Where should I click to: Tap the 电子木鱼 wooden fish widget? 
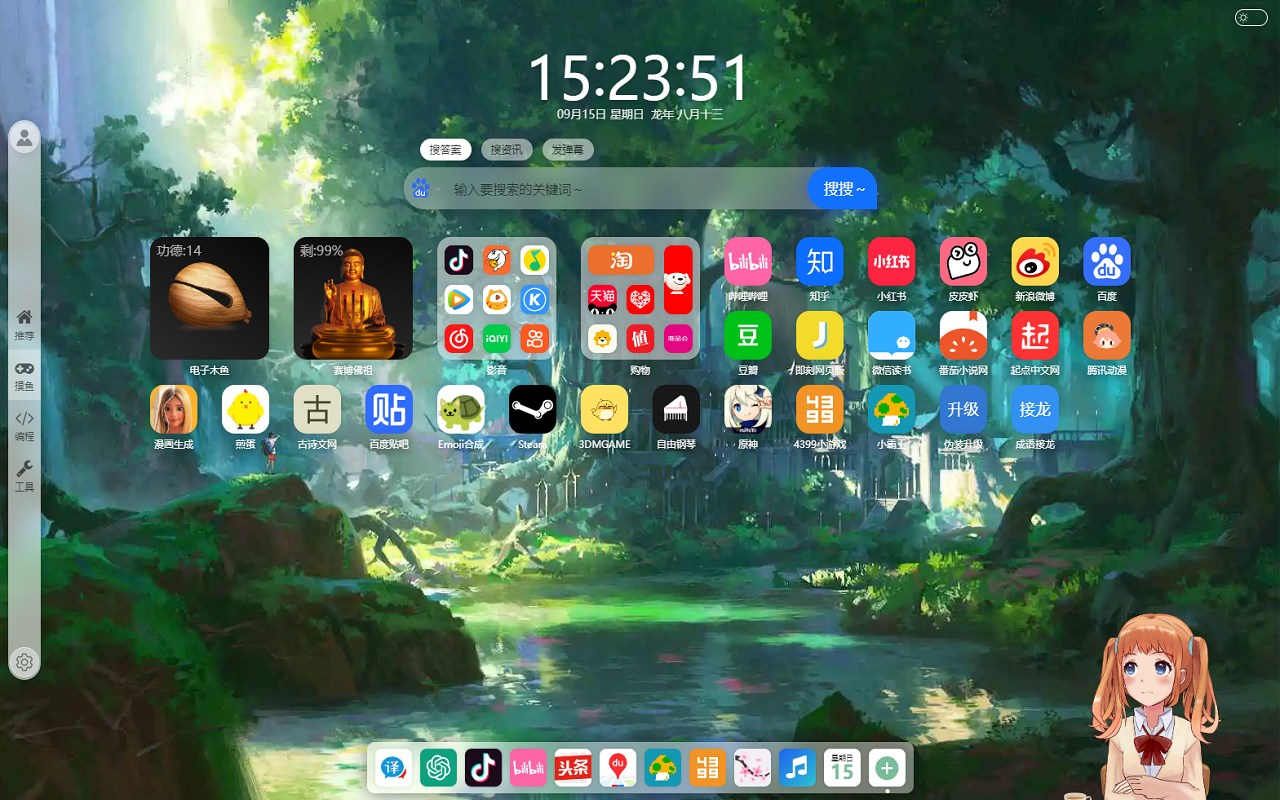click(x=209, y=298)
